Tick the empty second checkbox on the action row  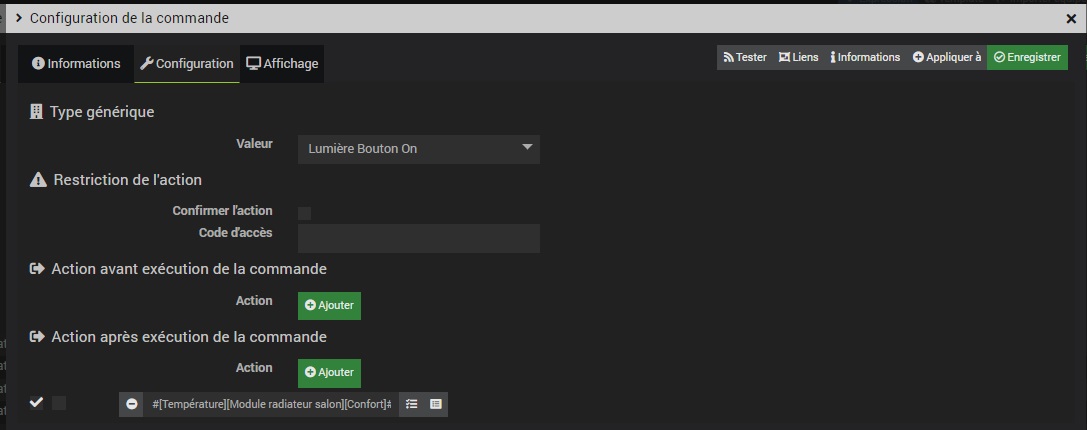[x=60, y=403]
